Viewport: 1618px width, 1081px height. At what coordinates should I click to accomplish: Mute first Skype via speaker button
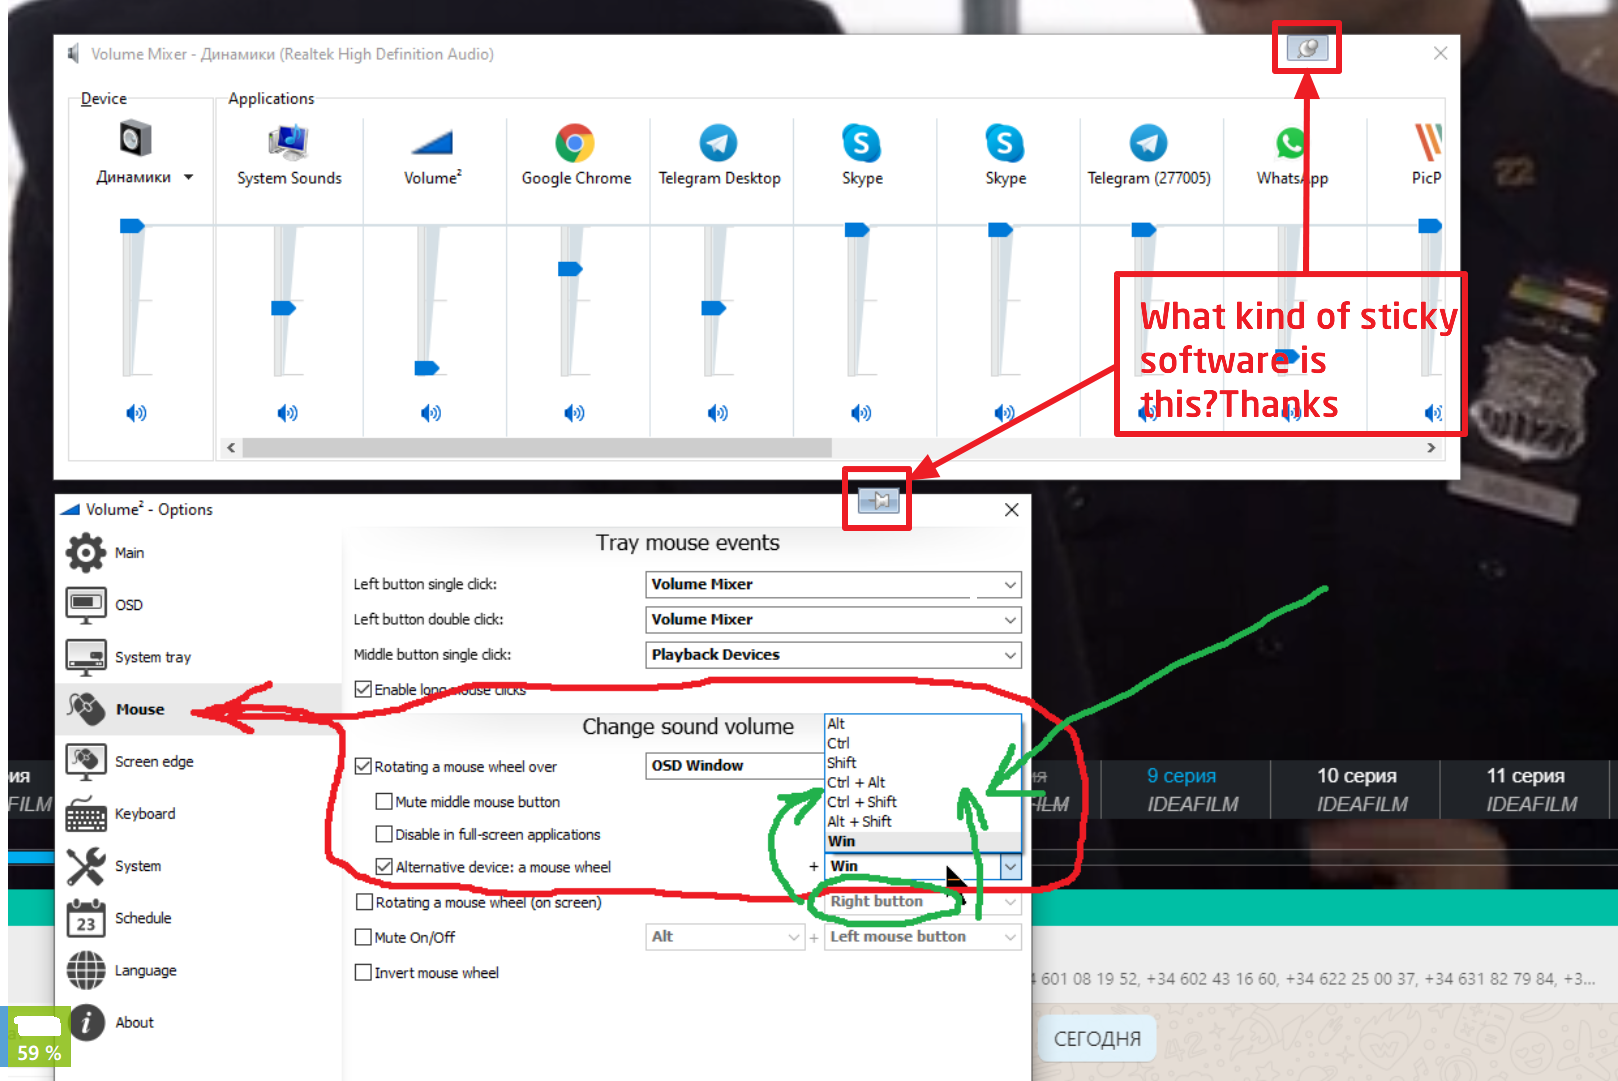point(861,413)
